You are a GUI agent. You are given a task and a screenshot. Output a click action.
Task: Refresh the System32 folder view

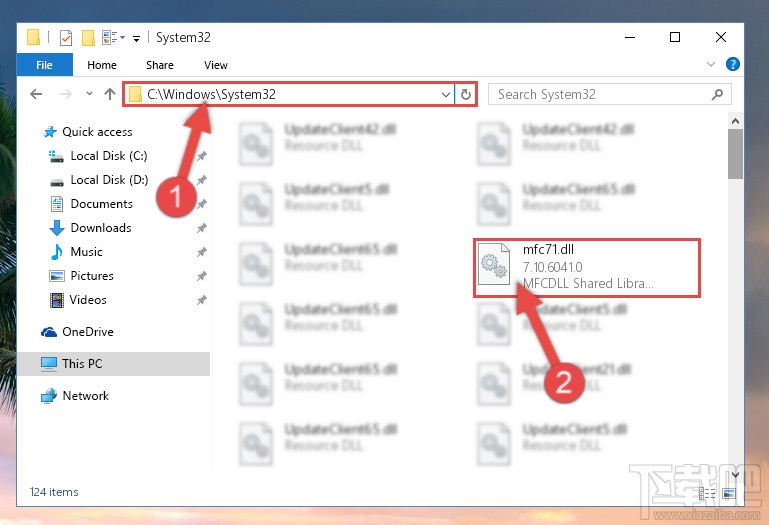tap(465, 94)
